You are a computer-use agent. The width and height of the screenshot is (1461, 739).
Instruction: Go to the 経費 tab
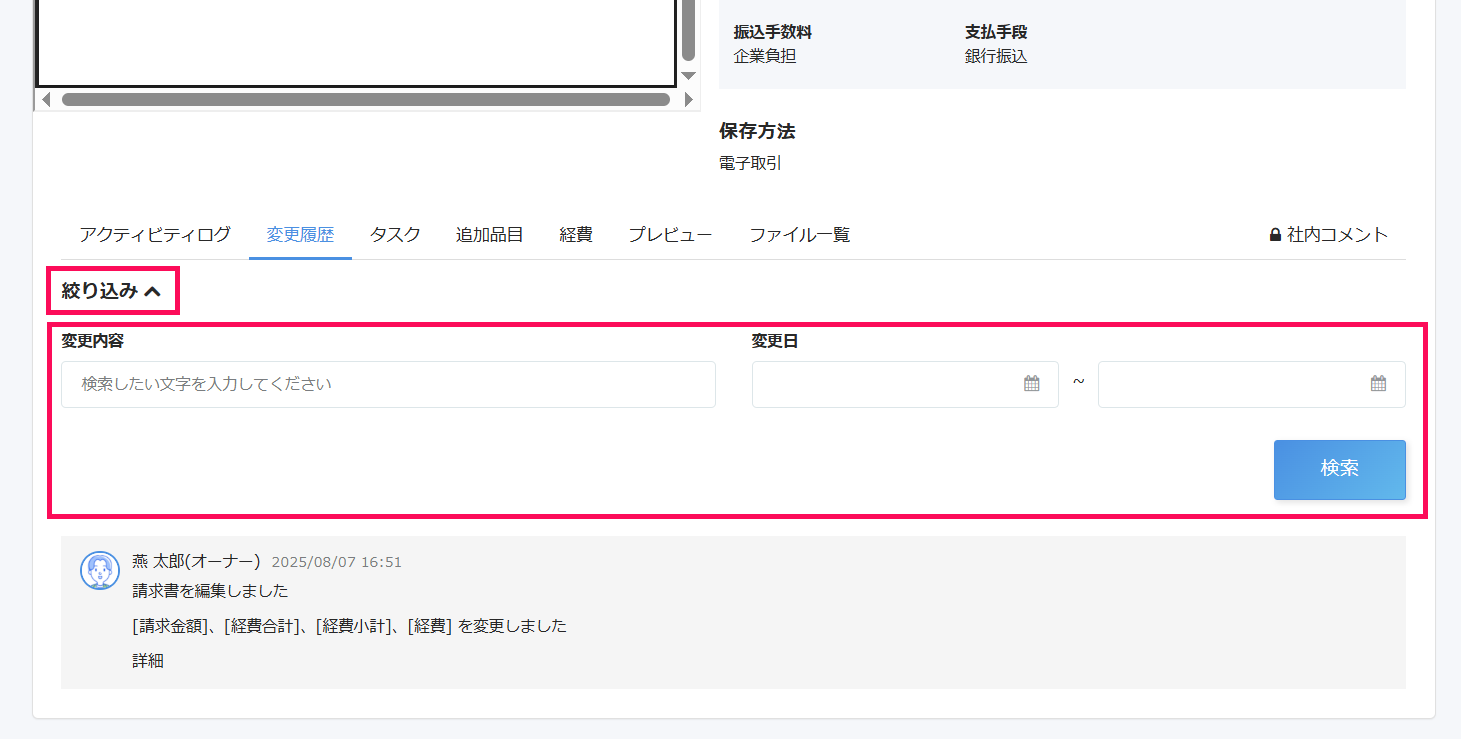(x=576, y=235)
